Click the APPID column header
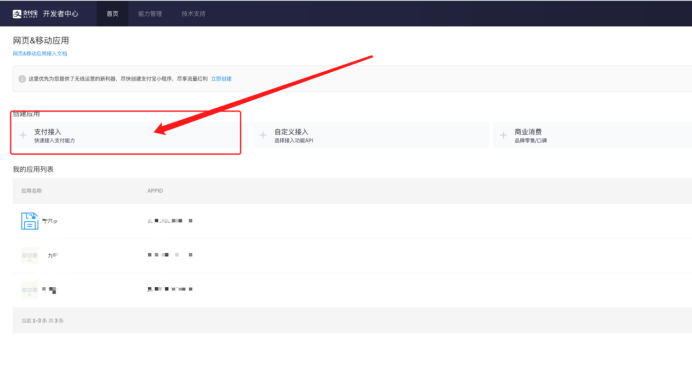The height and width of the screenshot is (384, 692). 155,191
